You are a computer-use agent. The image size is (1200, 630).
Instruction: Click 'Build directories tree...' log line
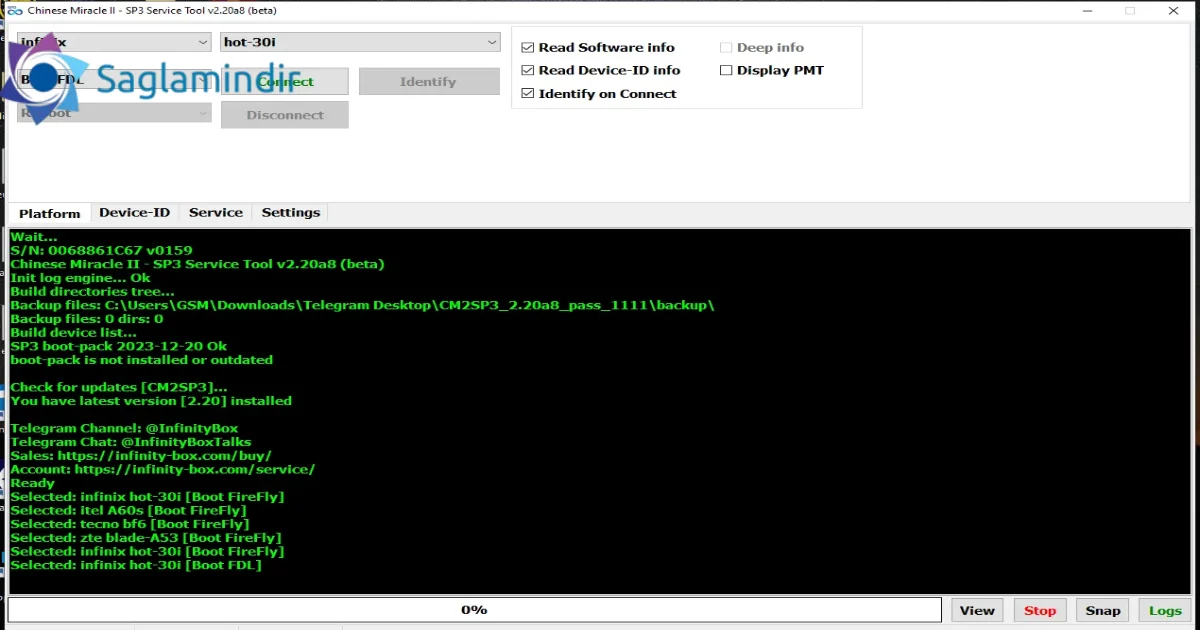(x=93, y=291)
